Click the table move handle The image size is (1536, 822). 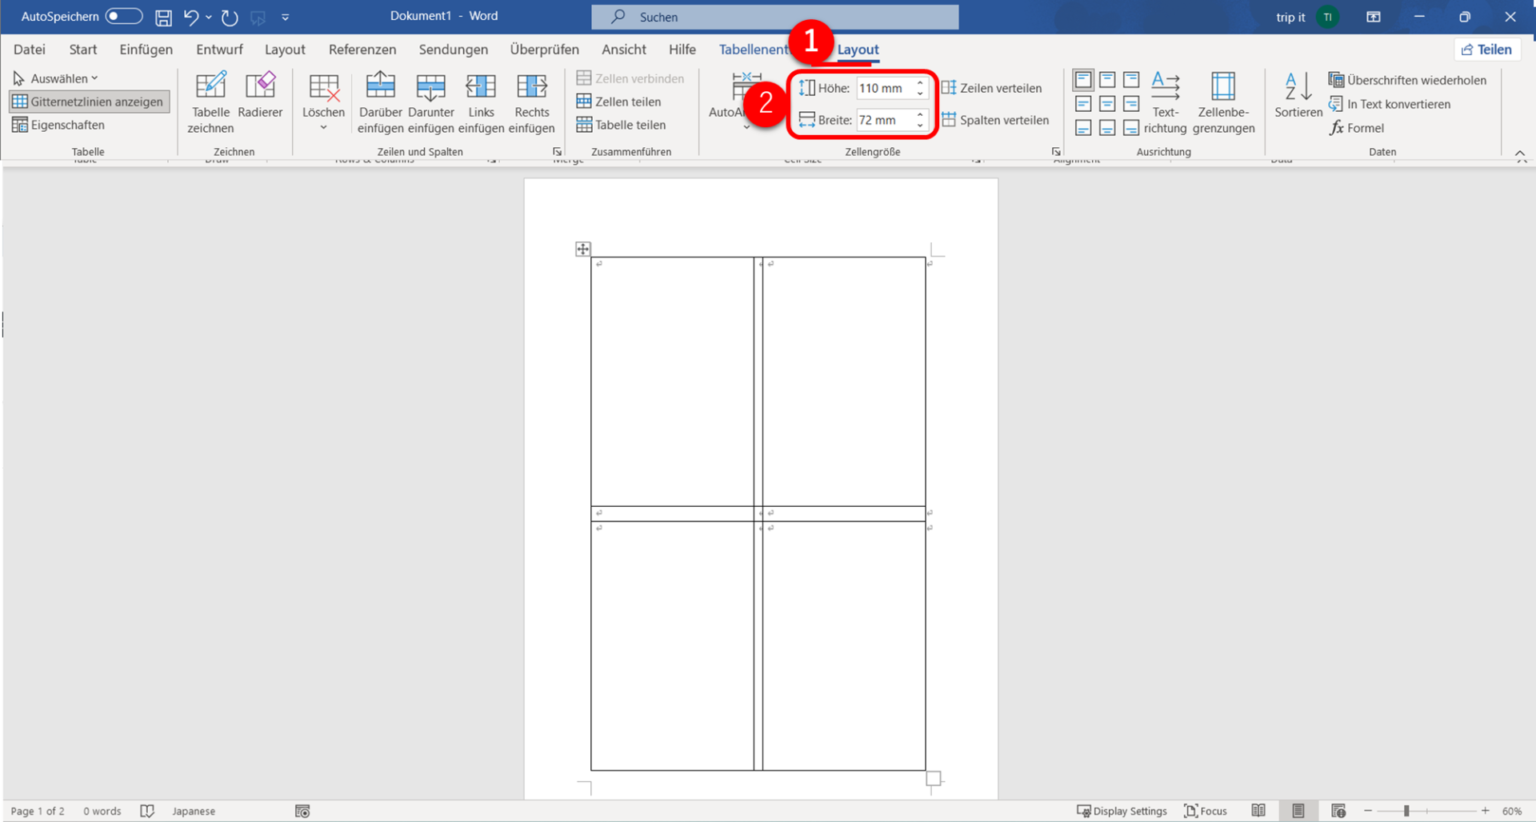(583, 249)
